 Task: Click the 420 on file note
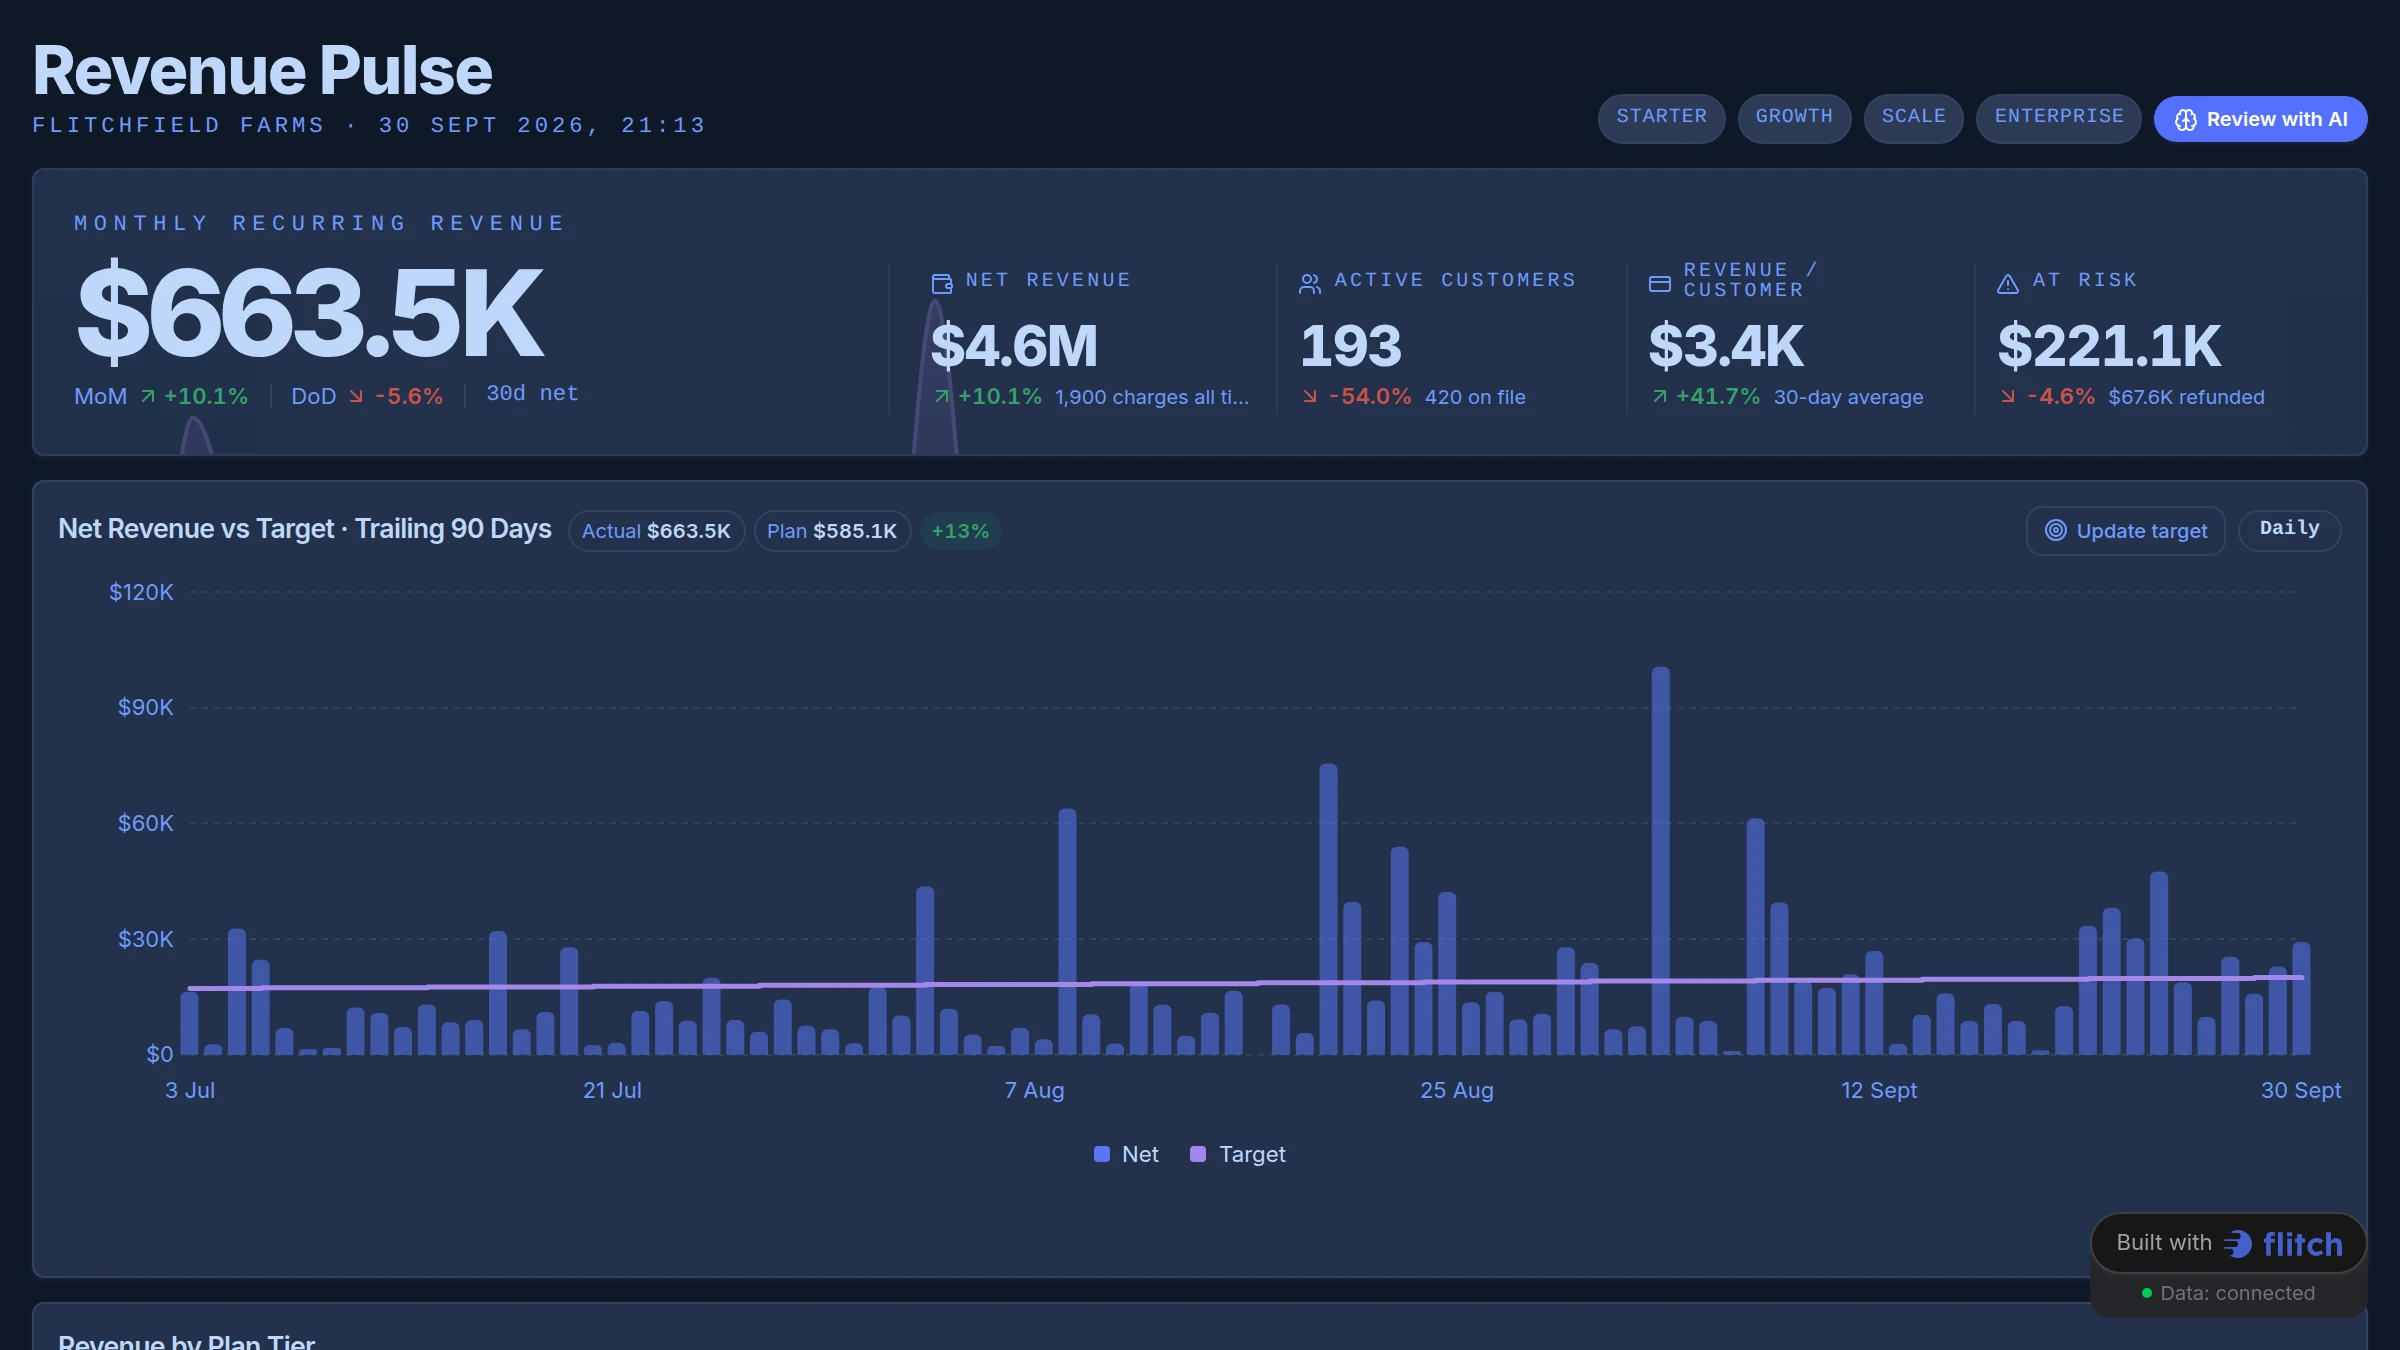point(1475,397)
